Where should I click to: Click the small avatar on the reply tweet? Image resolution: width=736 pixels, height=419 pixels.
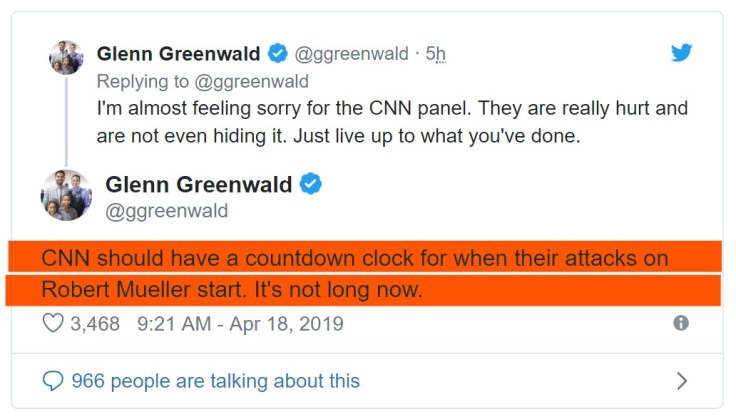pos(66,57)
